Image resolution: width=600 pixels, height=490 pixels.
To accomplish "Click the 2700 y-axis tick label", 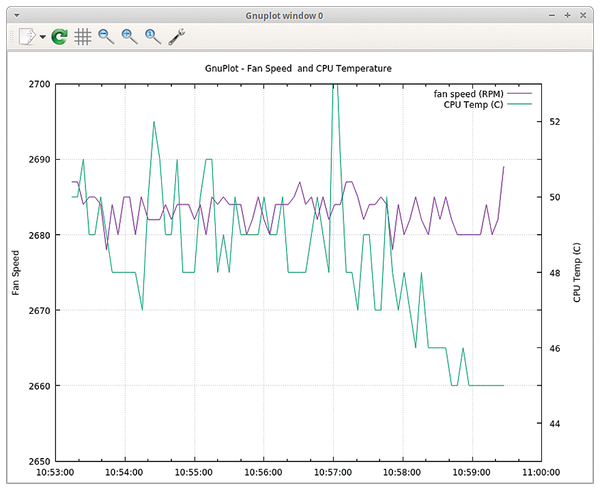I will (x=39, y=84).
